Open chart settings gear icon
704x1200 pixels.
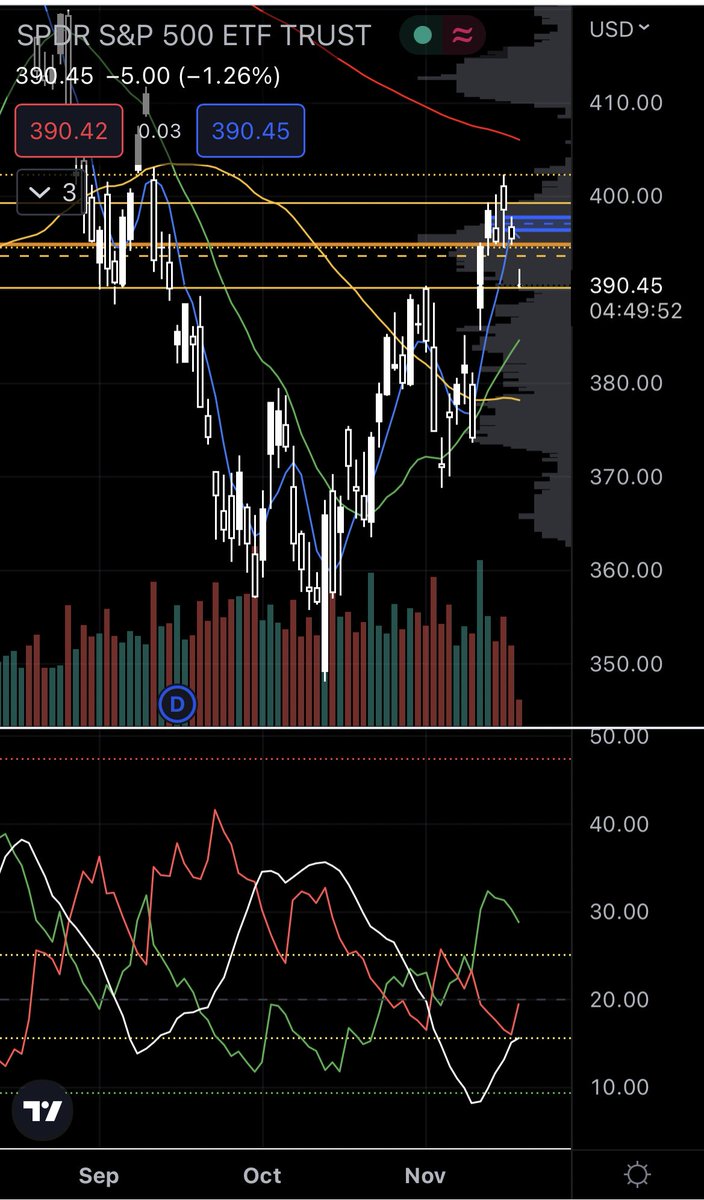[x=638, y=1174]
